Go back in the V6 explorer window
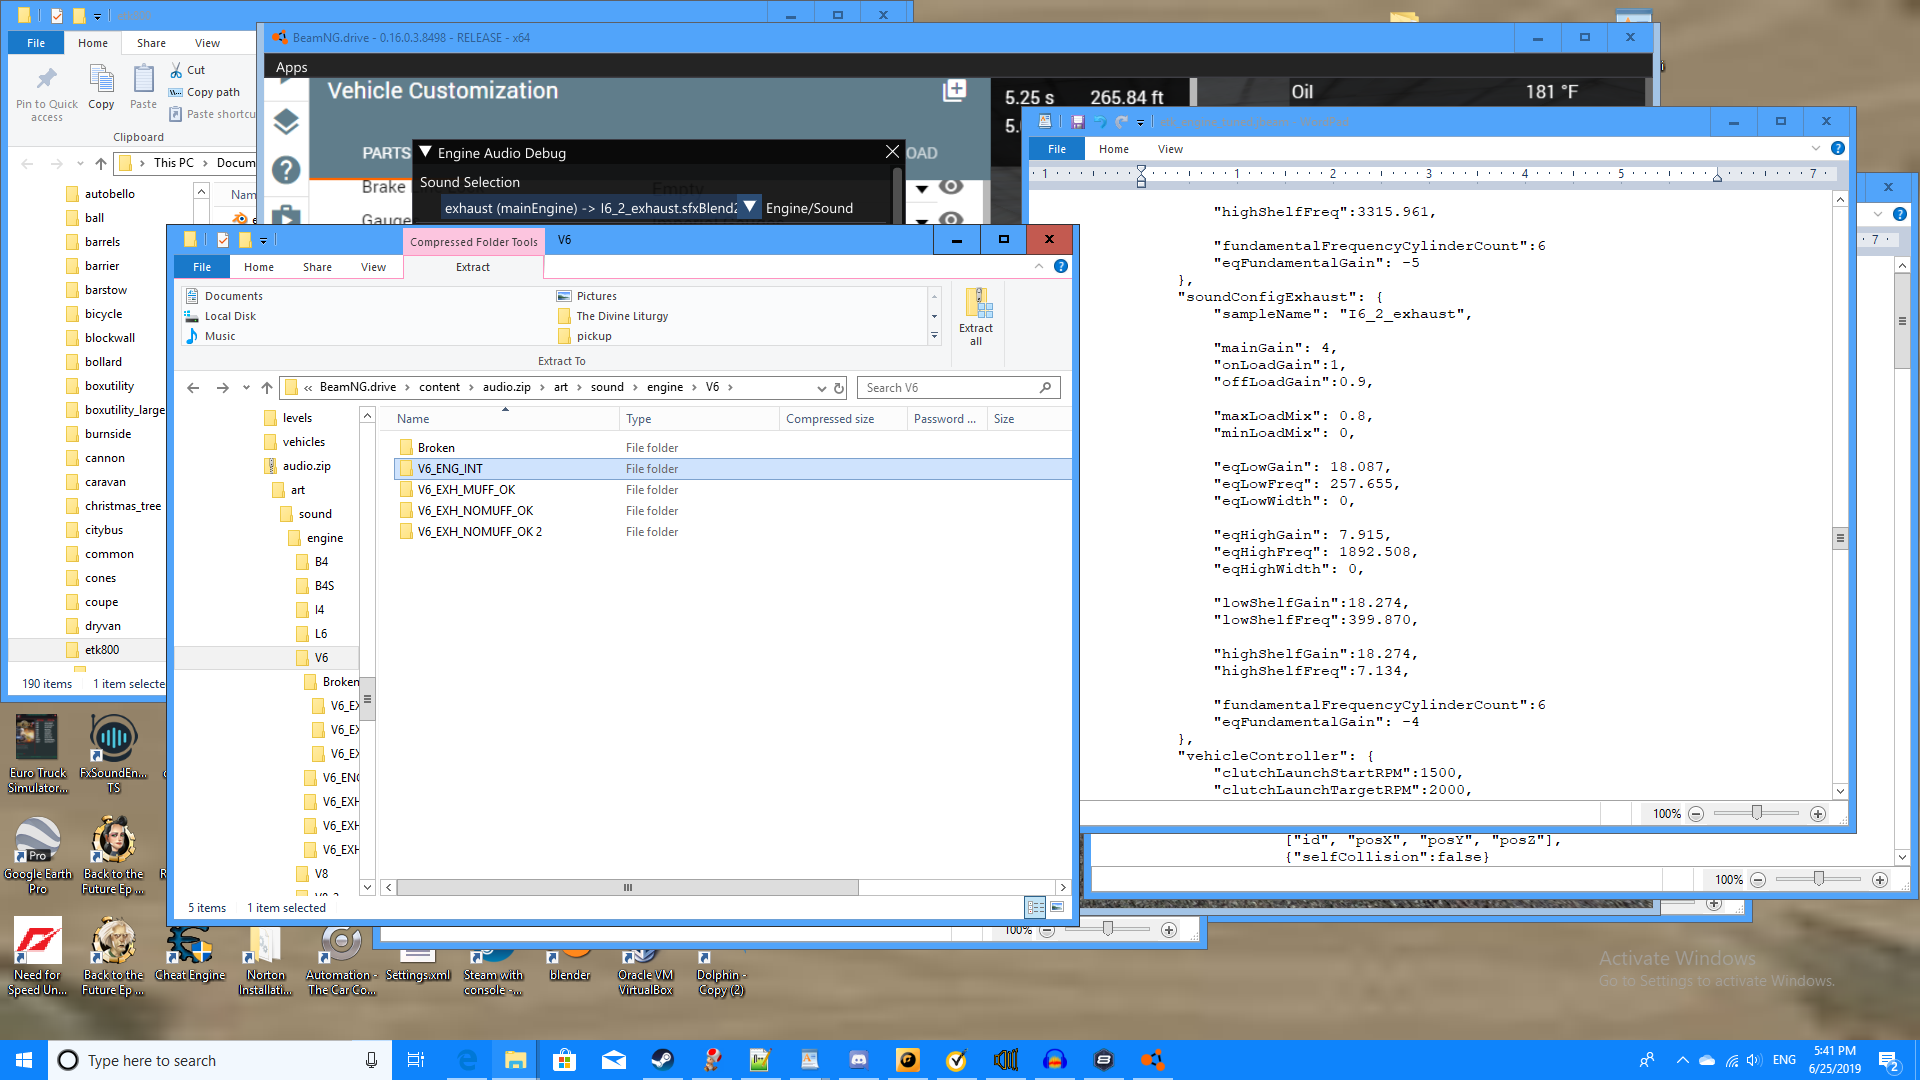Viewport: 1920px width, 1080px height. [193, 388]
